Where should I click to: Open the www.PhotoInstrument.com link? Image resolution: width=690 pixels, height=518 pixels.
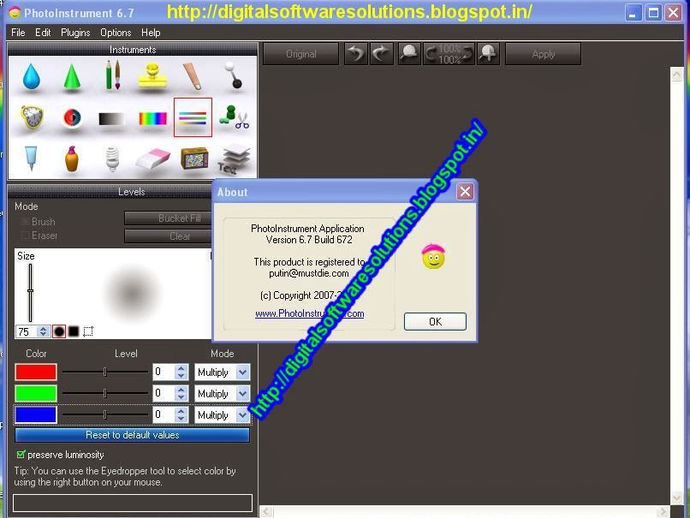[x=309, y=314]
